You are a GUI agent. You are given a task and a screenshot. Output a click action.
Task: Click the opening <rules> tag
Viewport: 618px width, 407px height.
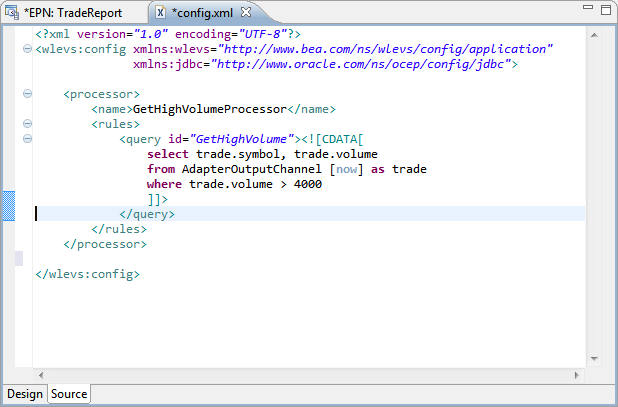(x=115, y=124)
